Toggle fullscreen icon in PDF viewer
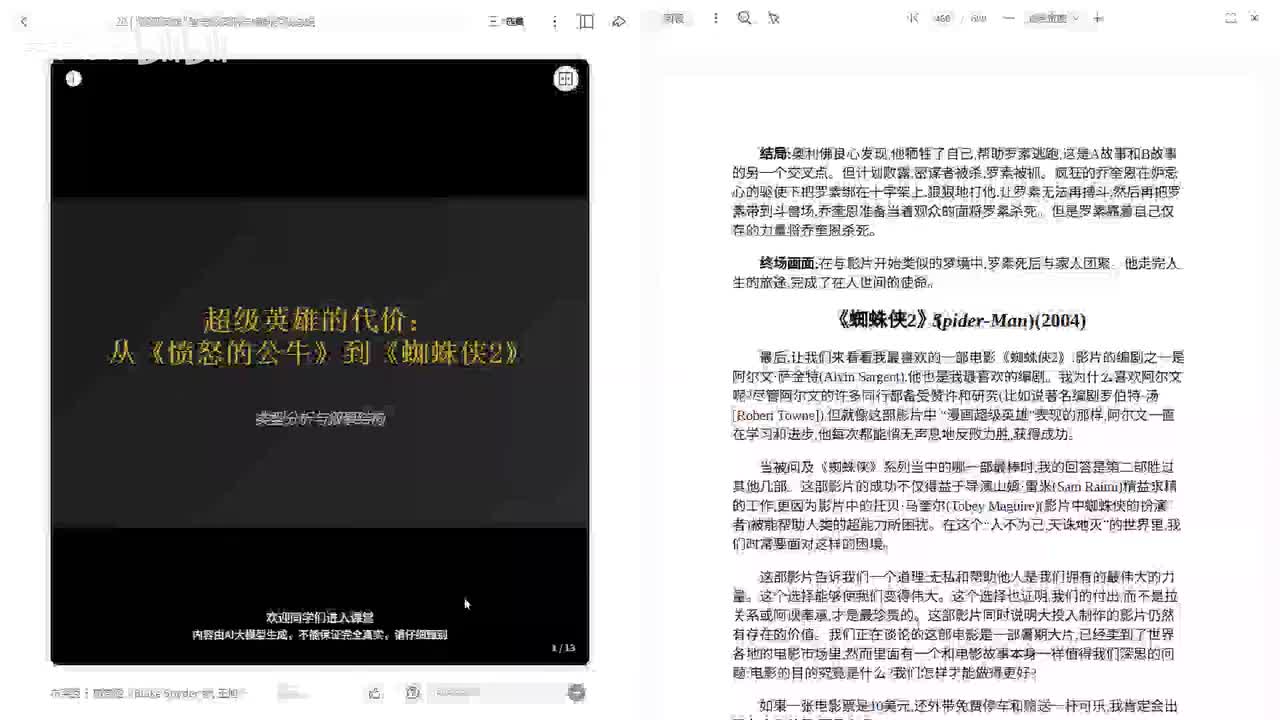1280x720 pixels. click(x=1231, y=18)
